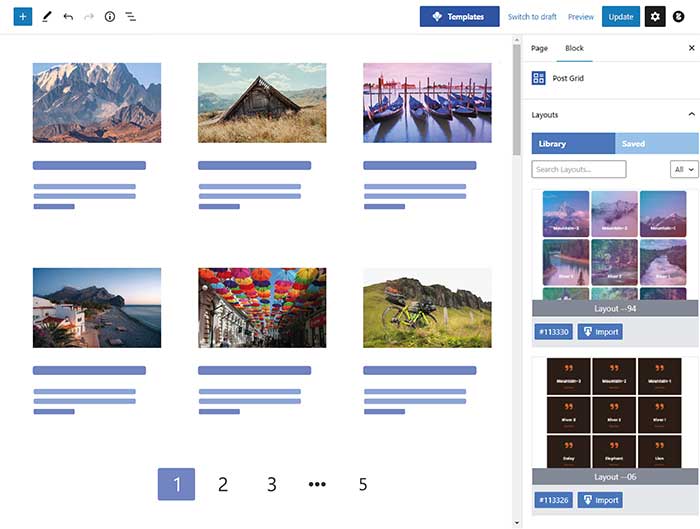The height and width of the screenshot is (529, 700).
Task: Click the block inserter plus icon
Action: [x=23, y=17]
